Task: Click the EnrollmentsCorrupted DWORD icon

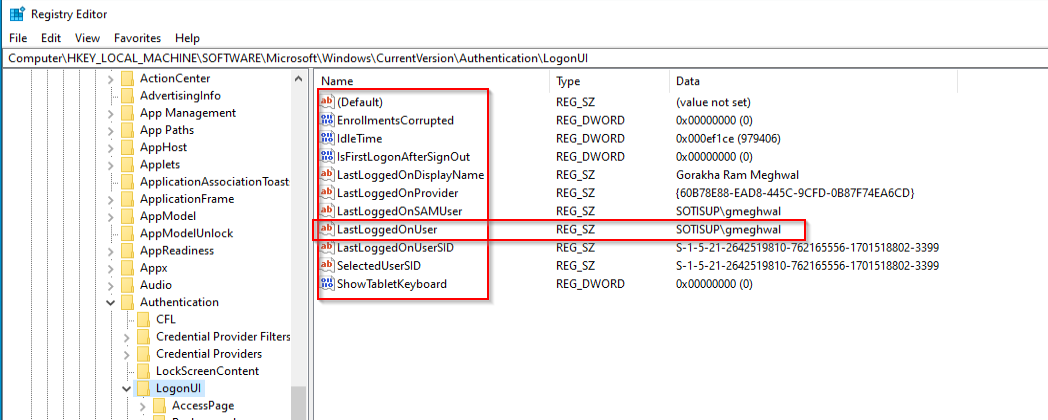Action: point(328,120)
